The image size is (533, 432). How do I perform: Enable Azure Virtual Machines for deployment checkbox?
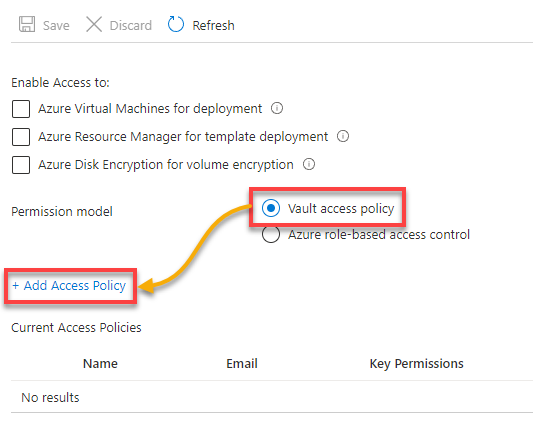click(21, 109)
